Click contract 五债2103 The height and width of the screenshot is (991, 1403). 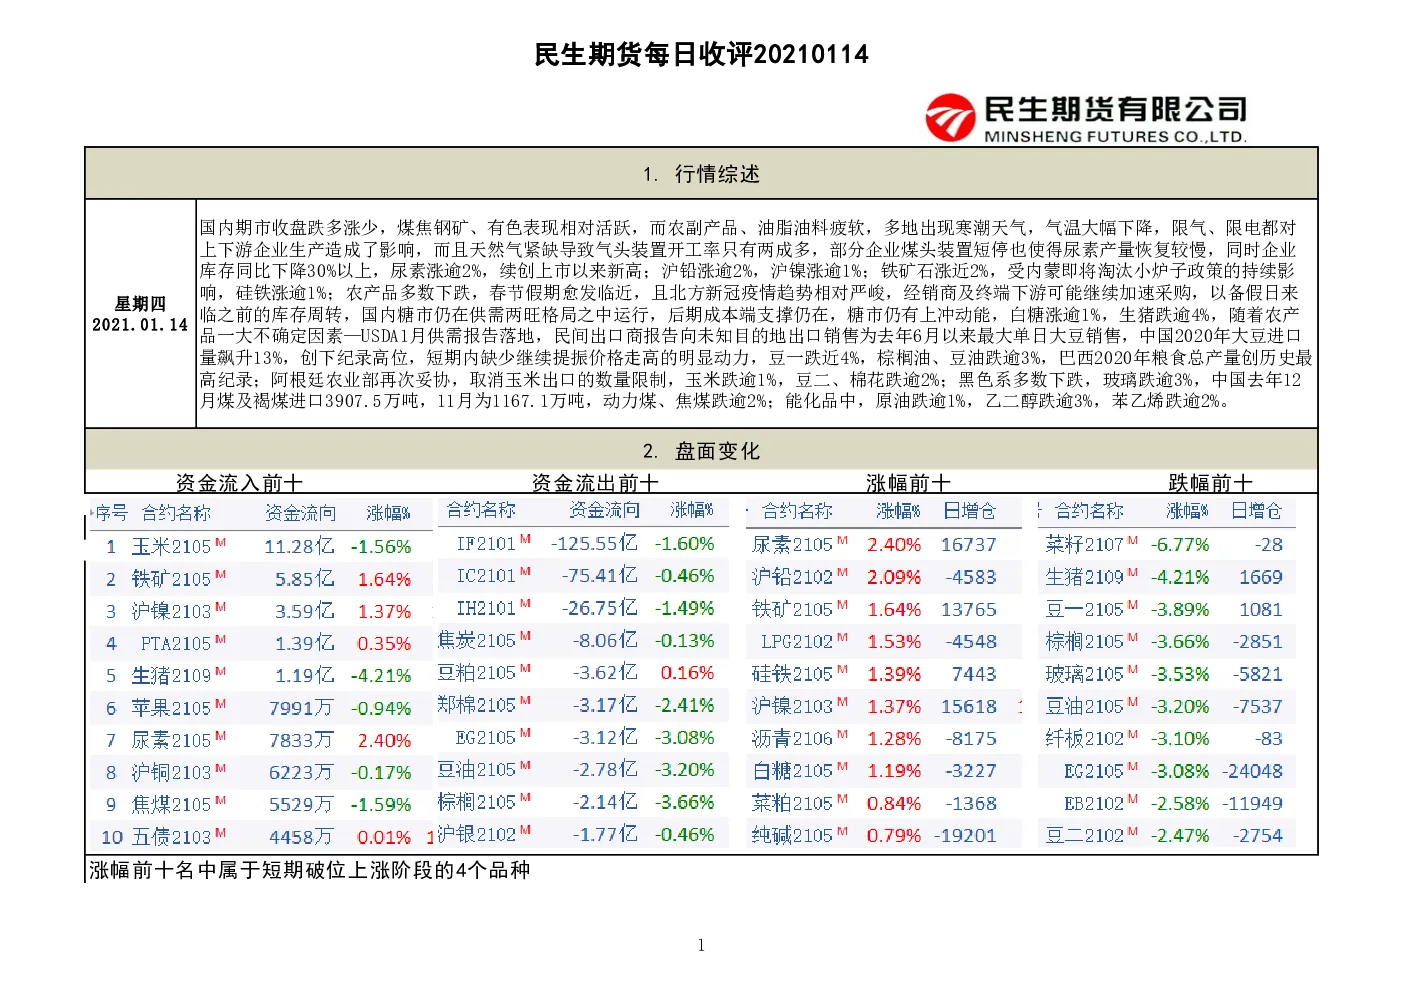point(172,837)
